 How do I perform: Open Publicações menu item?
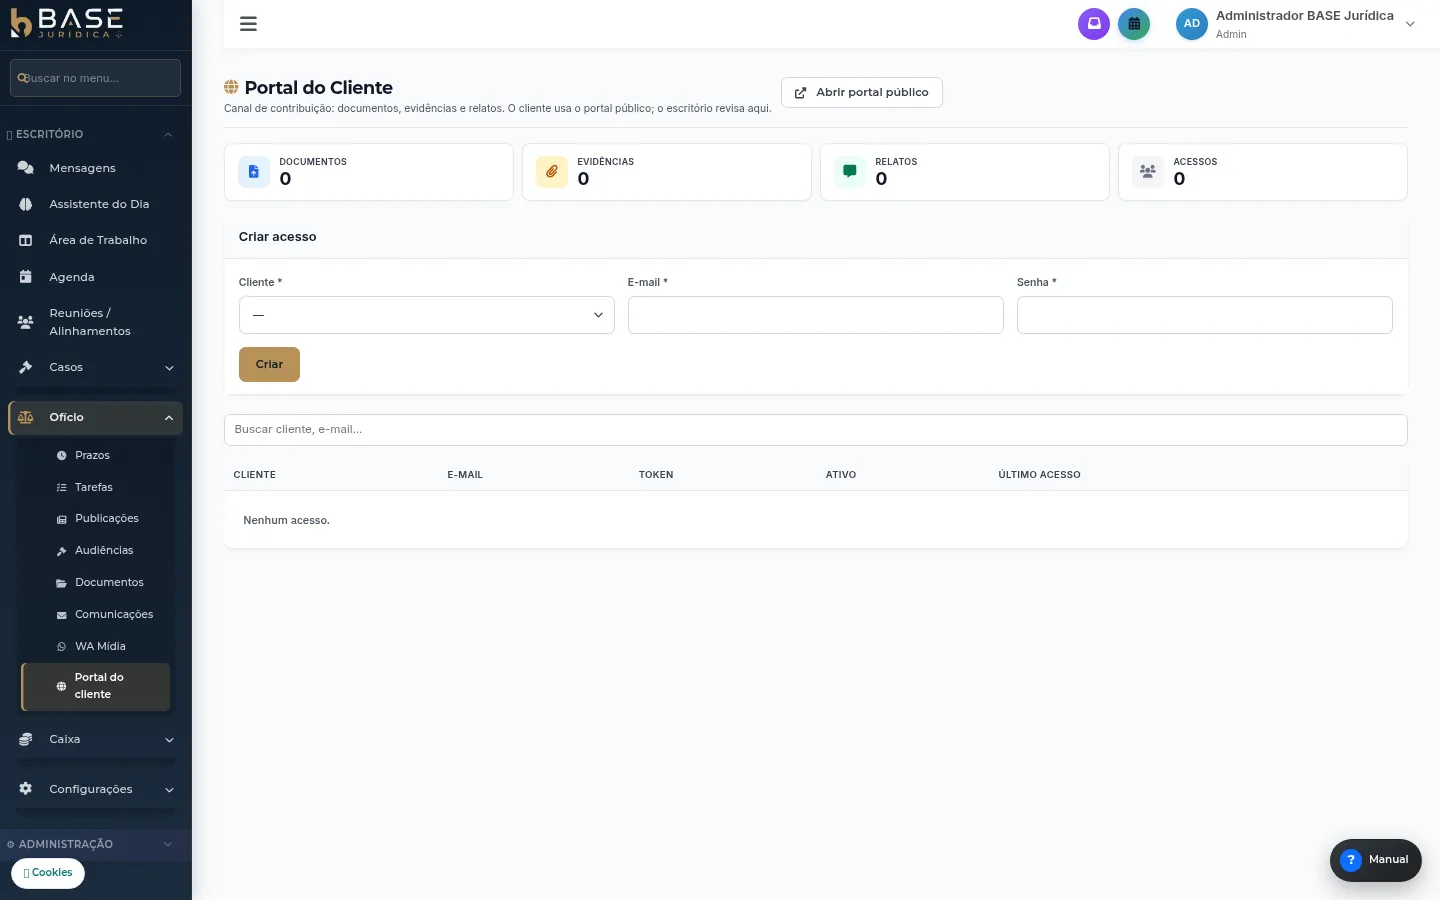tap(96, 518)
